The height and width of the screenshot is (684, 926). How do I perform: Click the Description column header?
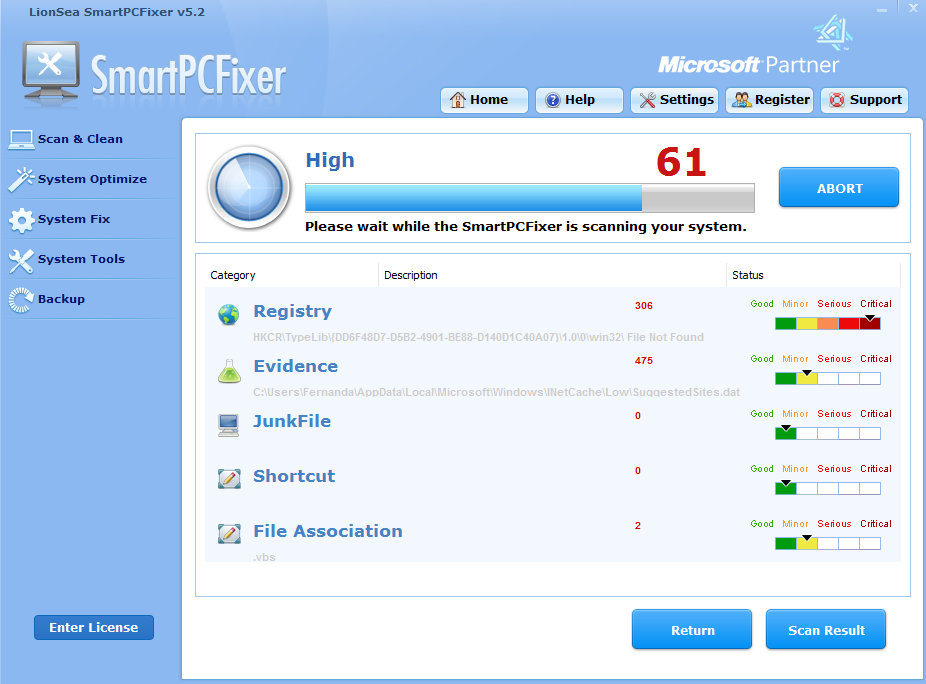coord(552,275)
